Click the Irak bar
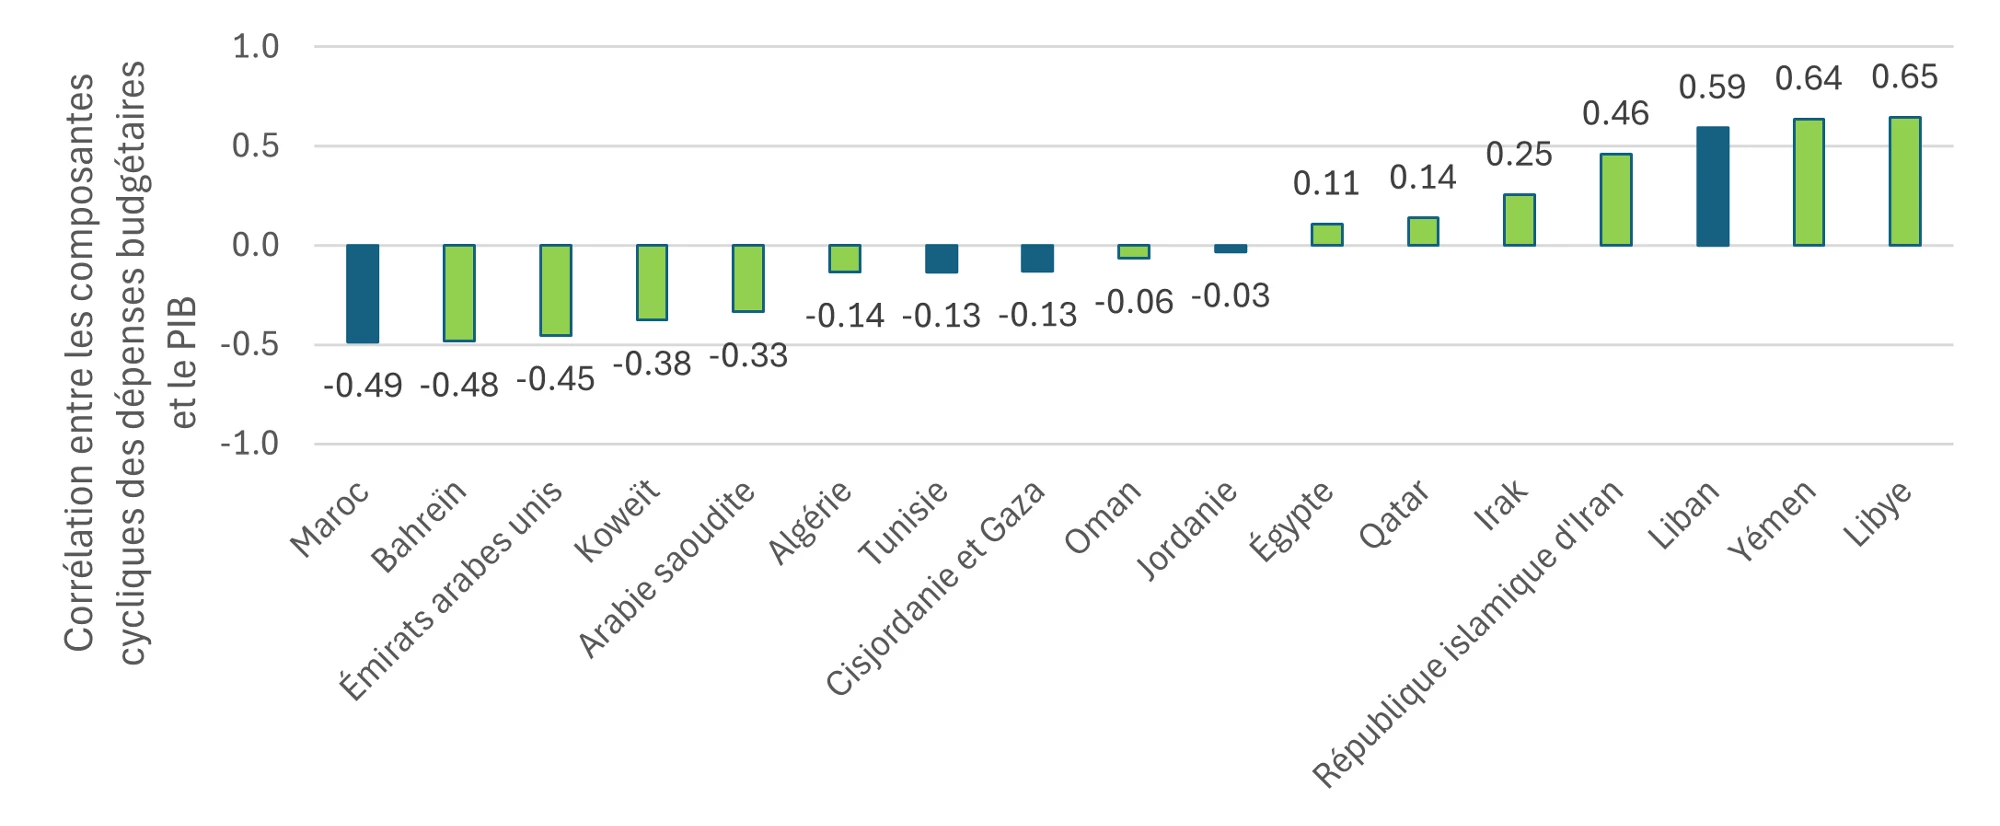Viewport: 2000px width, 826px height. [1519, 220]
